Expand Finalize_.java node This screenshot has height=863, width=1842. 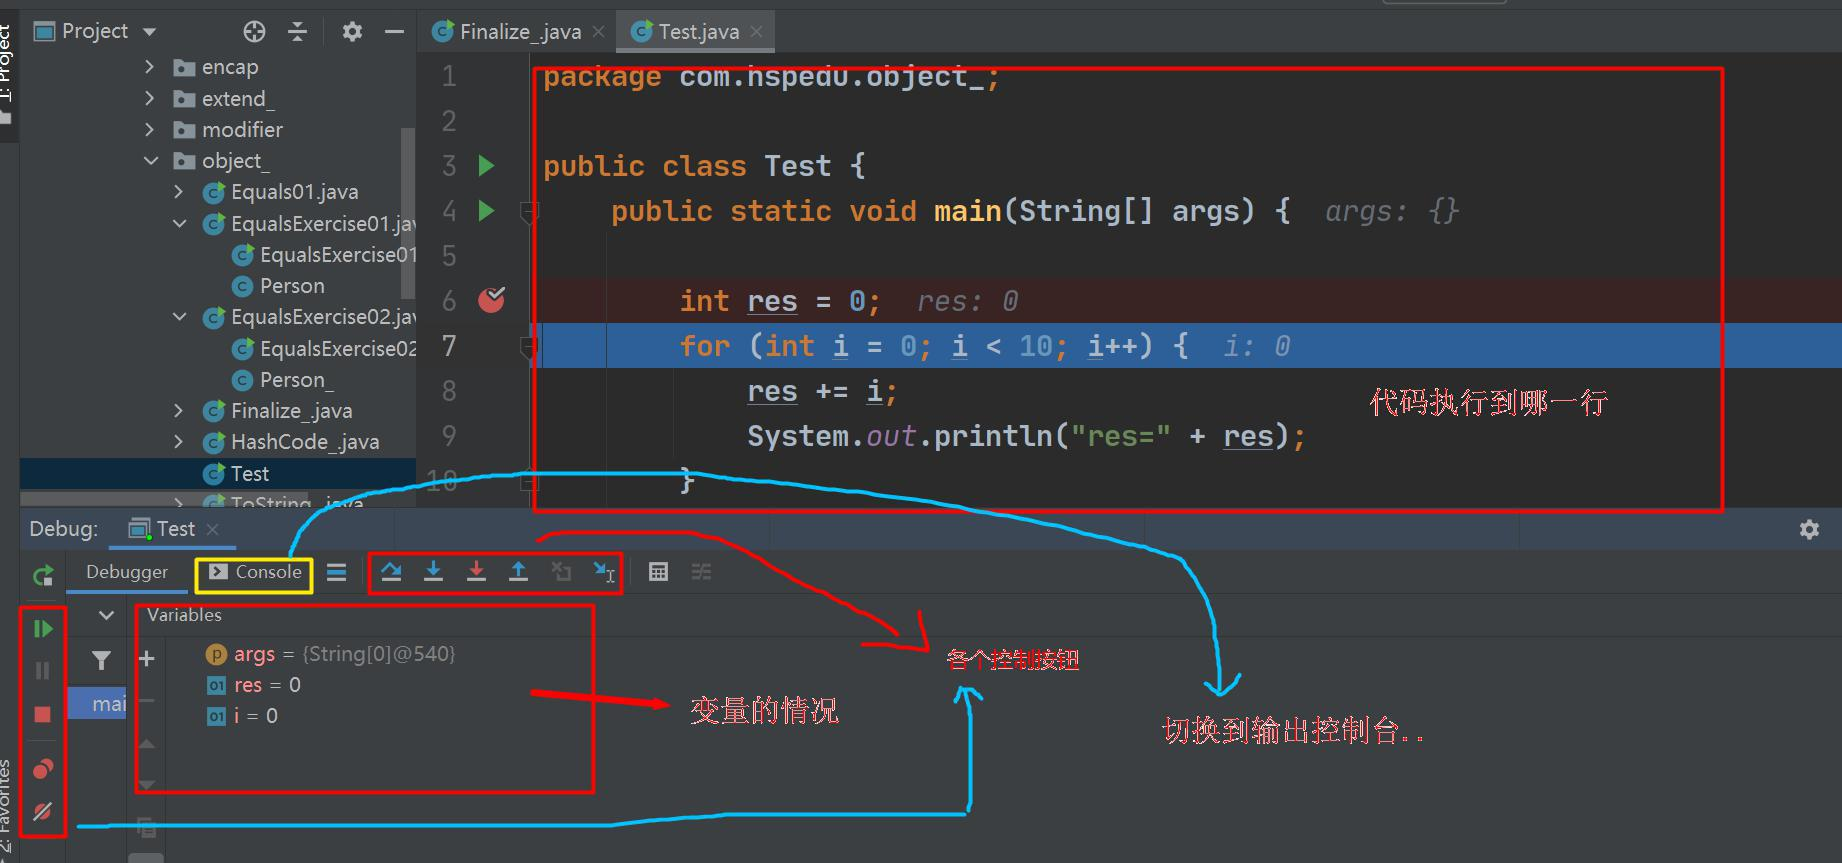pos(179,410)
